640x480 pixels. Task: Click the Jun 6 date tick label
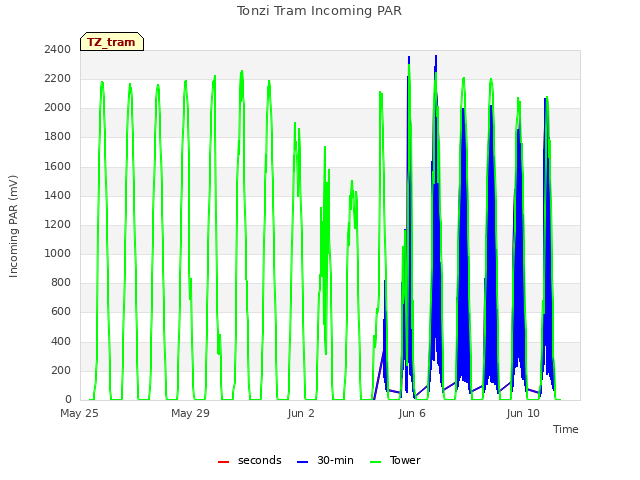(x=412, y=413)
